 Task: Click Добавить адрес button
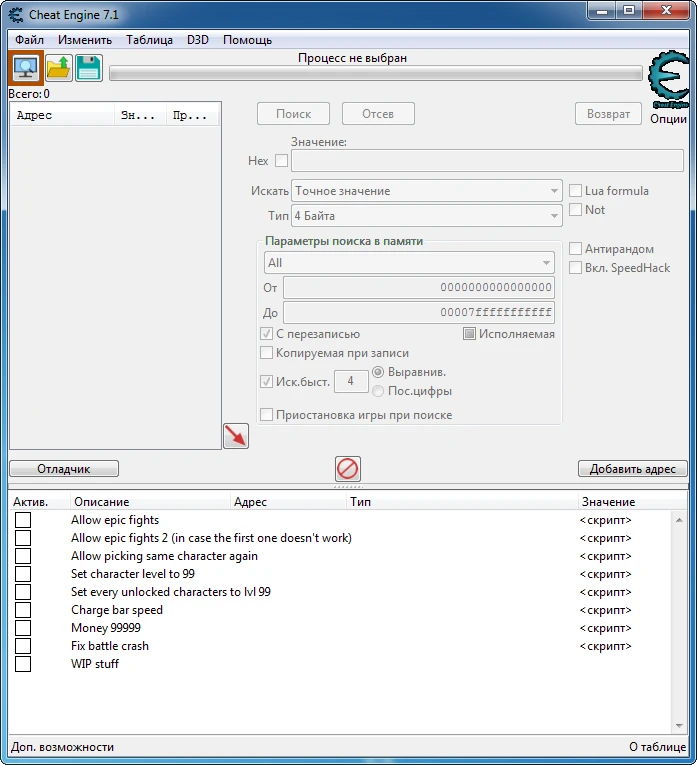pyautogui.click(x=633, y=469)
